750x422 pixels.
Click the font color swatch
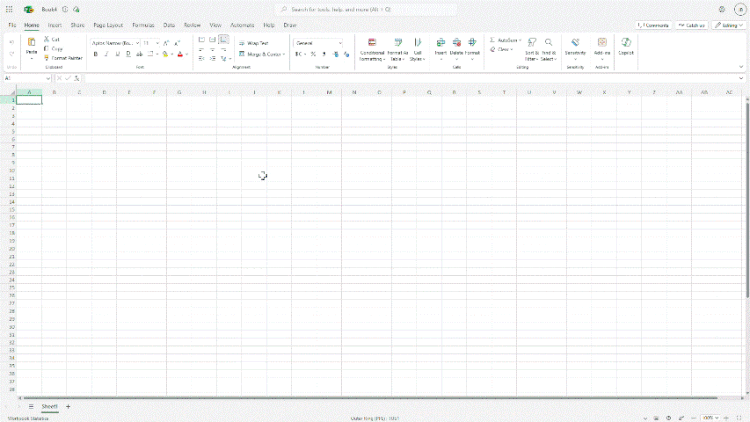(x=180, y=54)
